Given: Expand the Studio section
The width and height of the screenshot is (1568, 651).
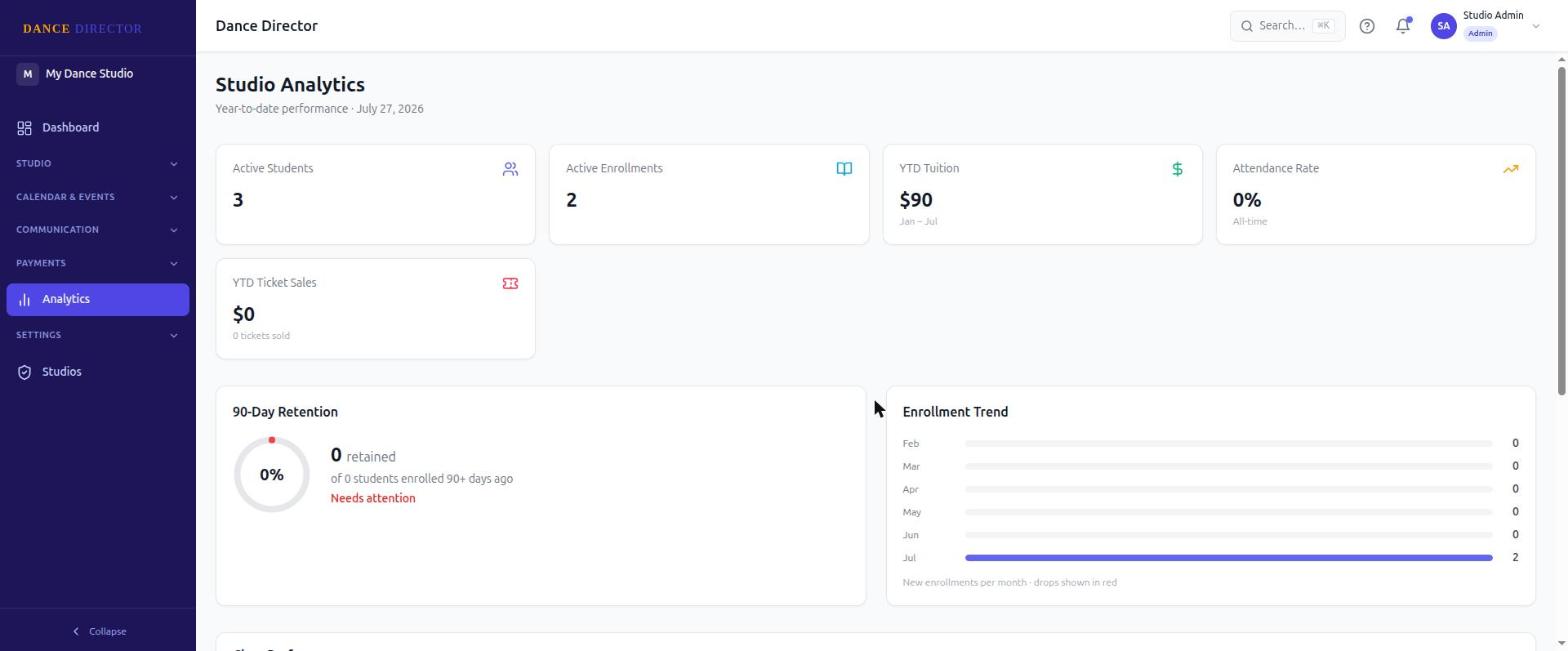Looking at the screenshot, I should (x=97, y=164).
